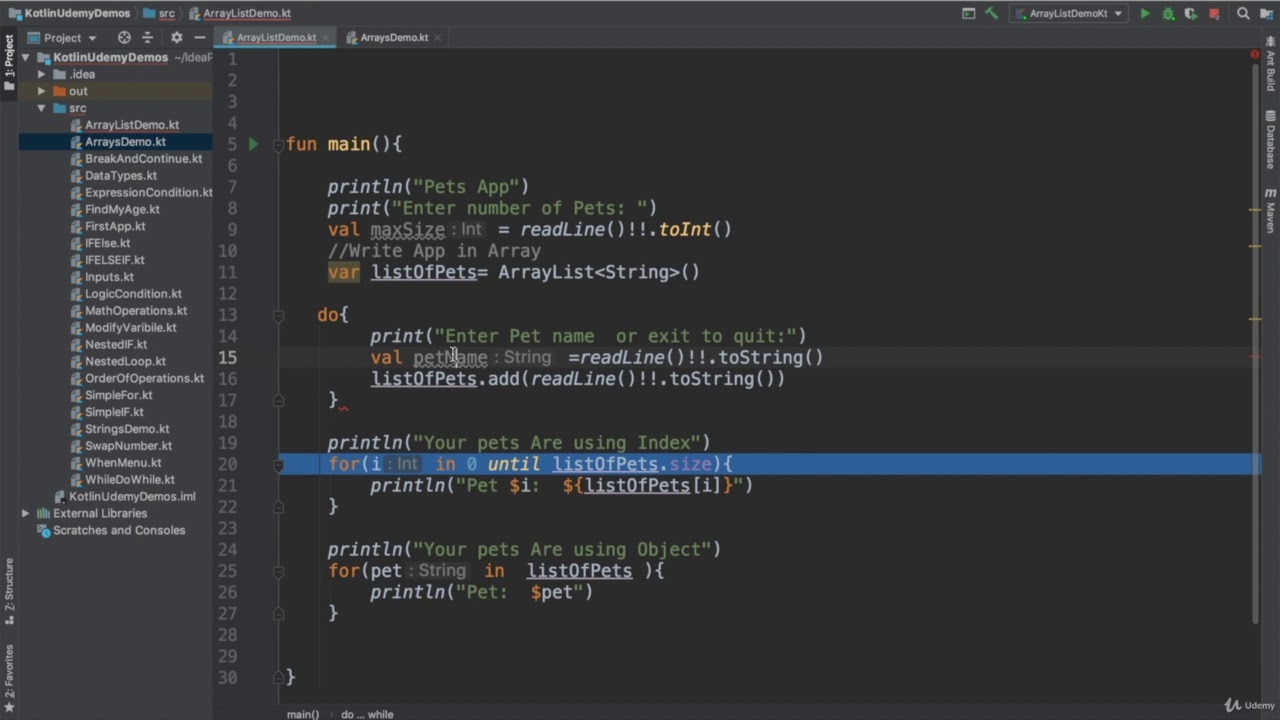Viewport: 1280px width, 720px height.
Task: Expand the External Libraries node
Action: pos(25,514)
